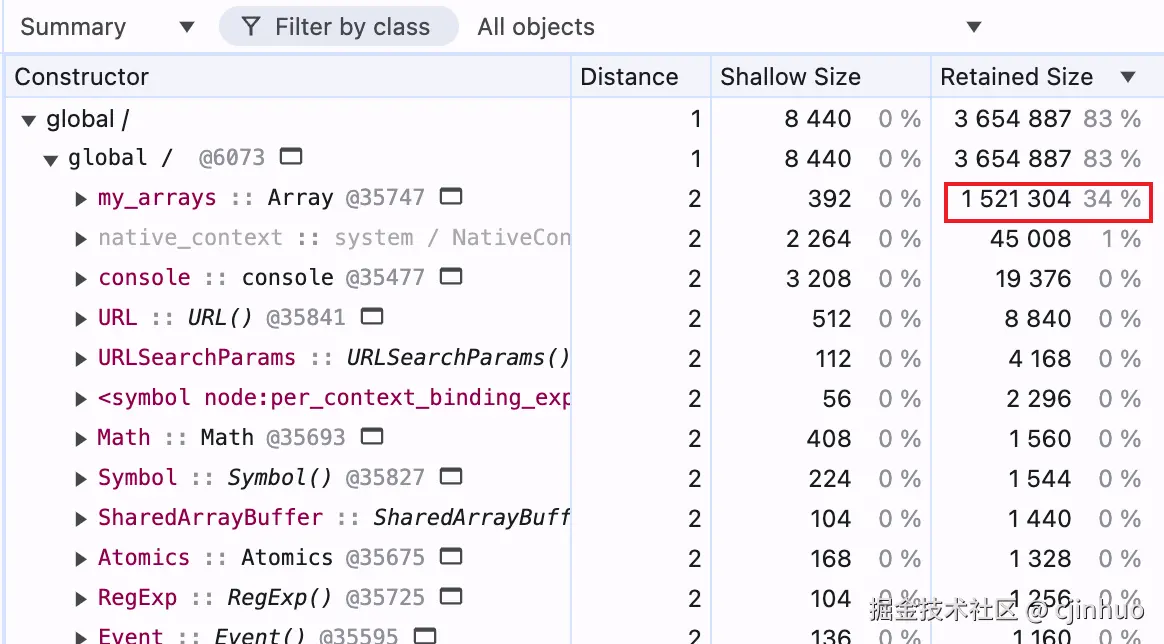The height and width of the screenshot is (644, 1164).
Task: Collapse the top-level global group
Action: tap(28, 120)
